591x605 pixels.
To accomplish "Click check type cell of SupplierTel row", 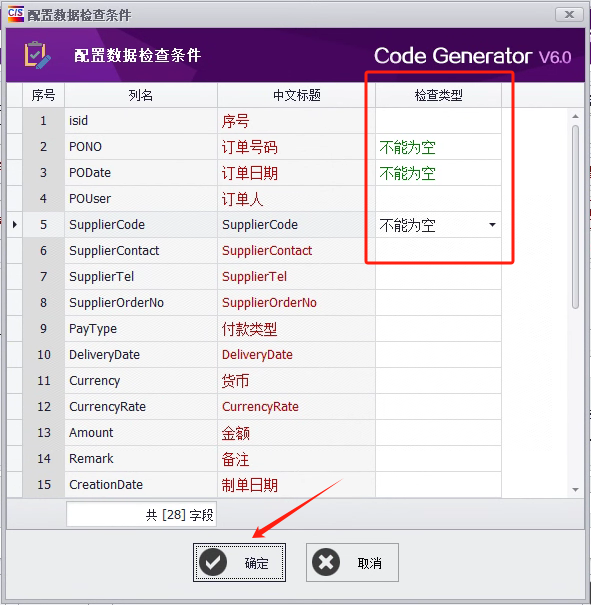I will pos(438,277).
